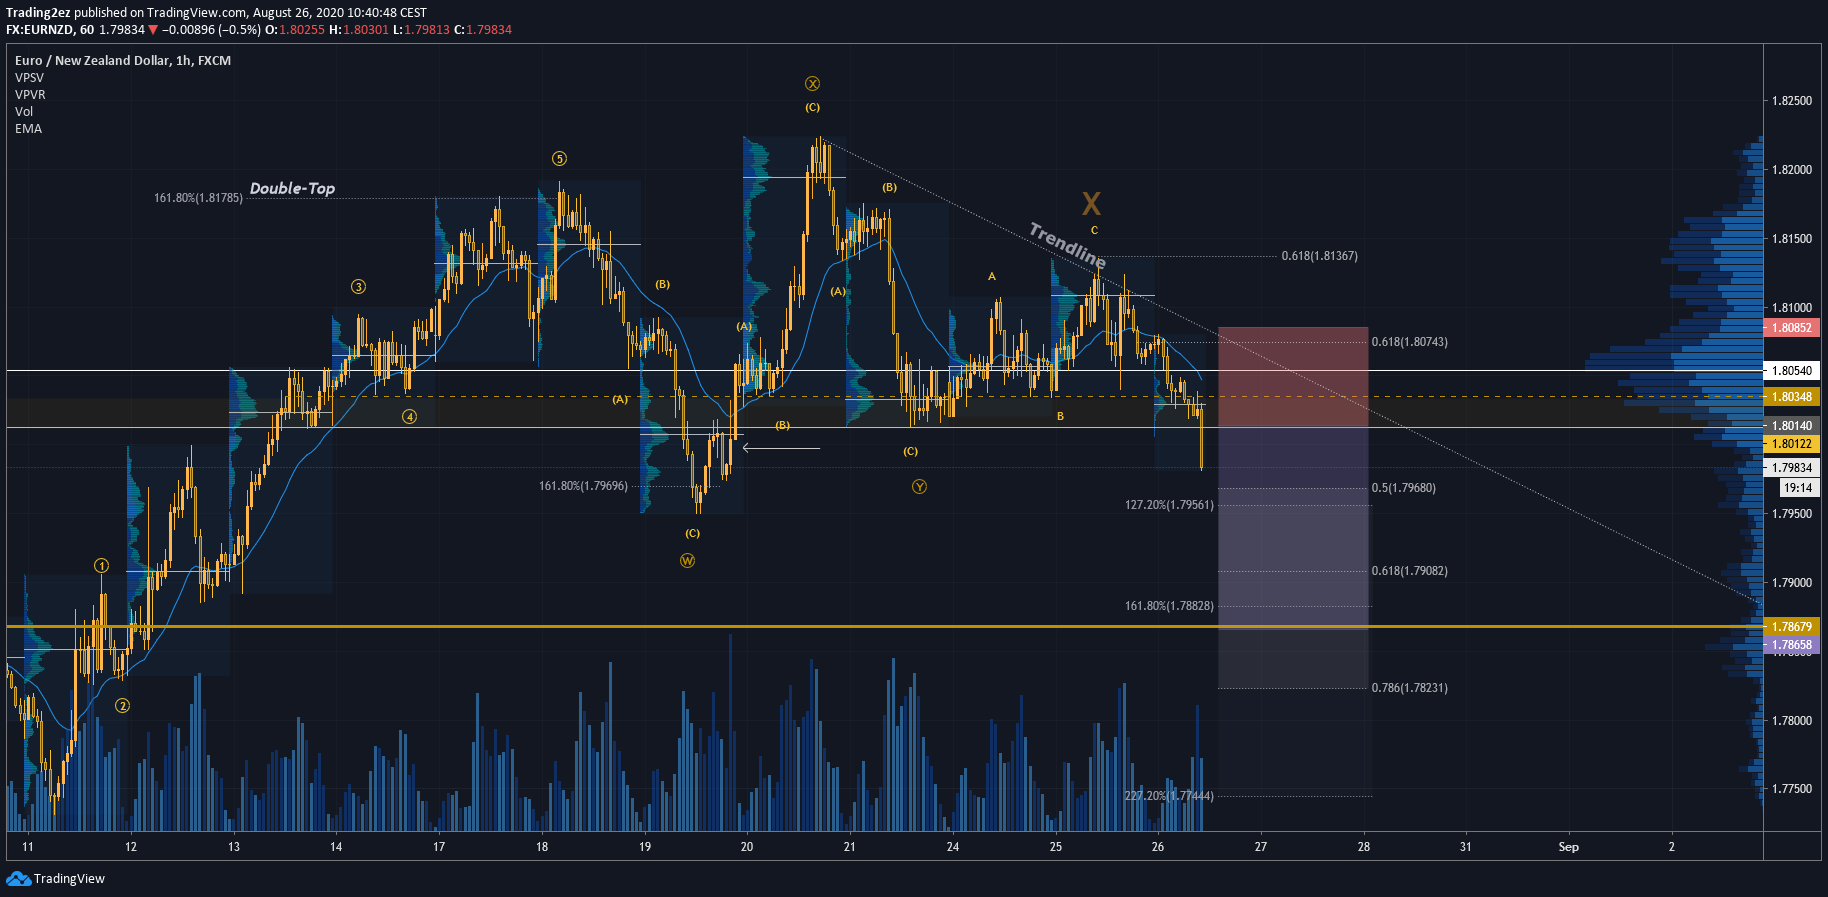Click the FX:EURNZD, 60 symbol header

tap(50, 30)
